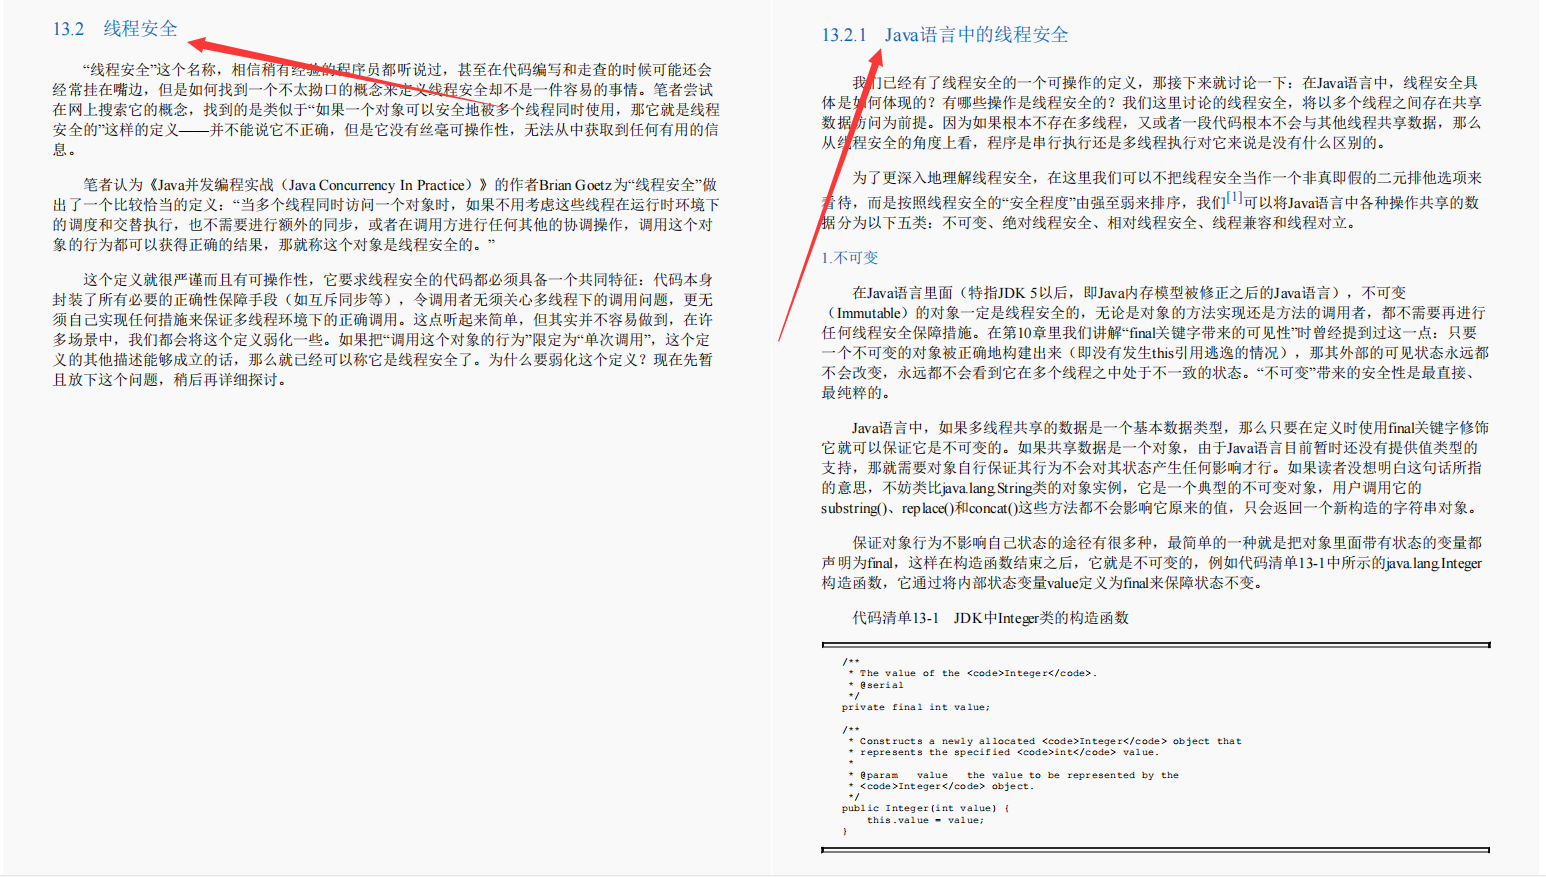The height and width of the screenshot is (877, 1546).
Task: Click the paragraph starting "Java语言中，如果多线程共享的数据"
Action: point(1155,468)
